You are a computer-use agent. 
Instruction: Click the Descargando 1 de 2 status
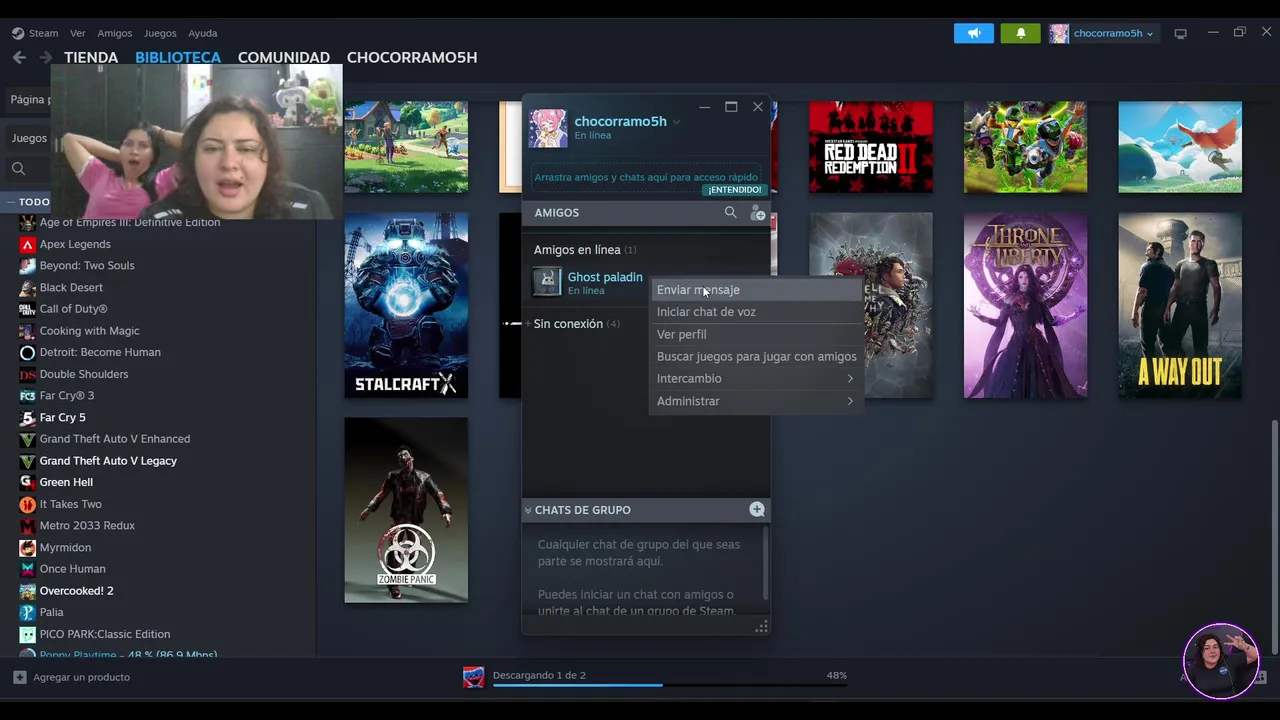pyautogui.click(x=539, y=675)
